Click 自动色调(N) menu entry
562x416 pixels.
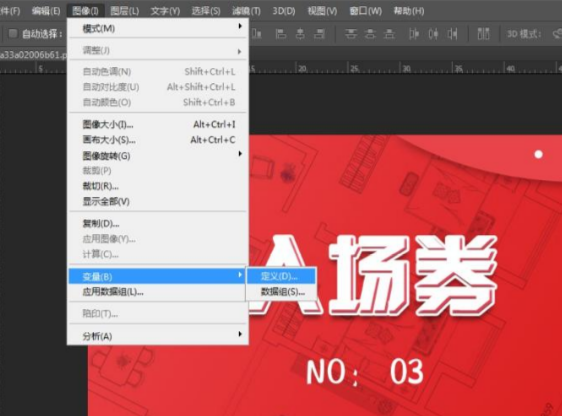coord(158,72)
